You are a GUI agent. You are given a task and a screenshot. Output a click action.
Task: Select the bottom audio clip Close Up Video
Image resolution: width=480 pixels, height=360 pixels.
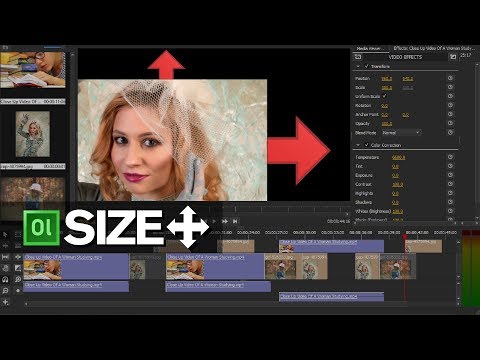click(331, 296)
